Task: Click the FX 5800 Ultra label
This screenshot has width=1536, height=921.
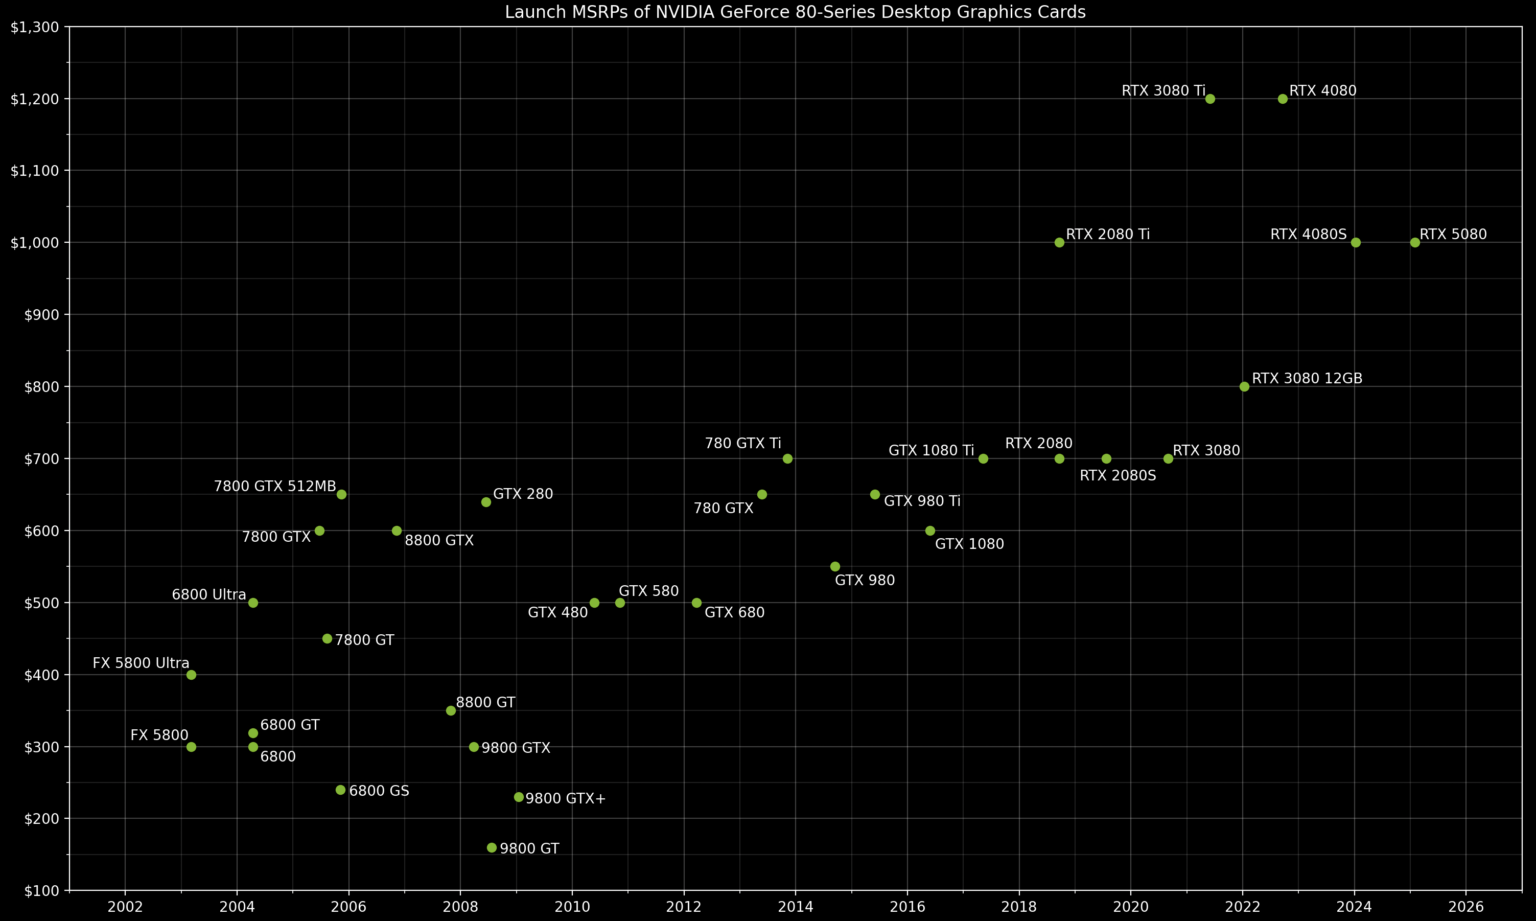Action: pos(141,664)
